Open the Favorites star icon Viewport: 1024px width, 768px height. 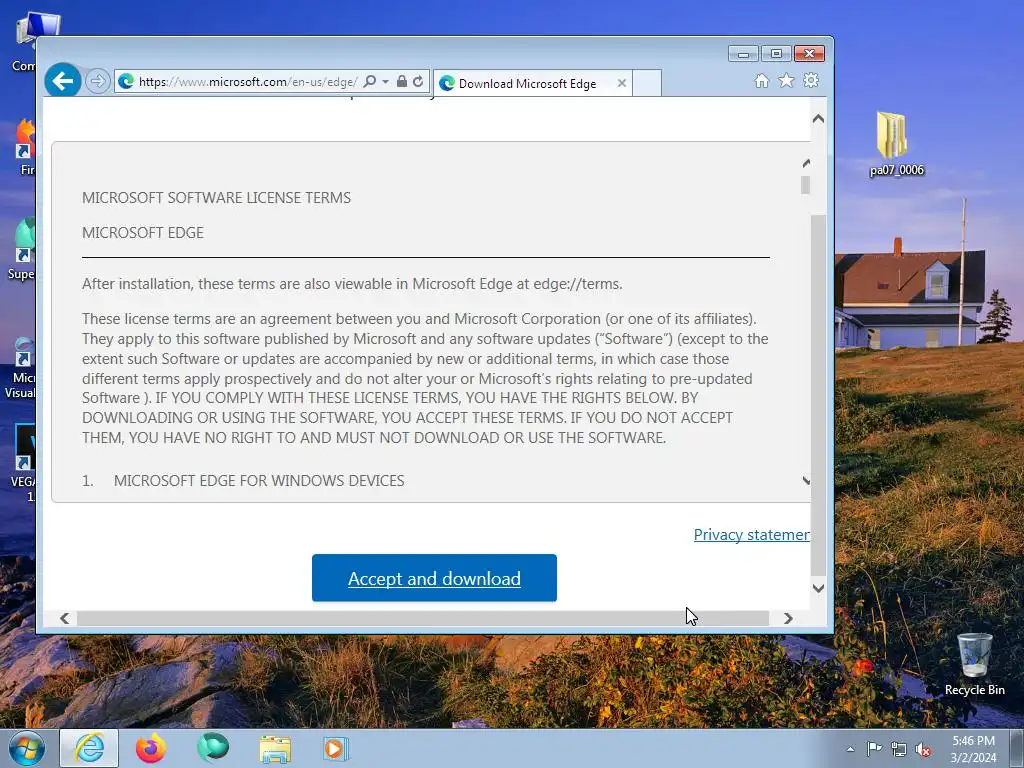tap(786, 81)
